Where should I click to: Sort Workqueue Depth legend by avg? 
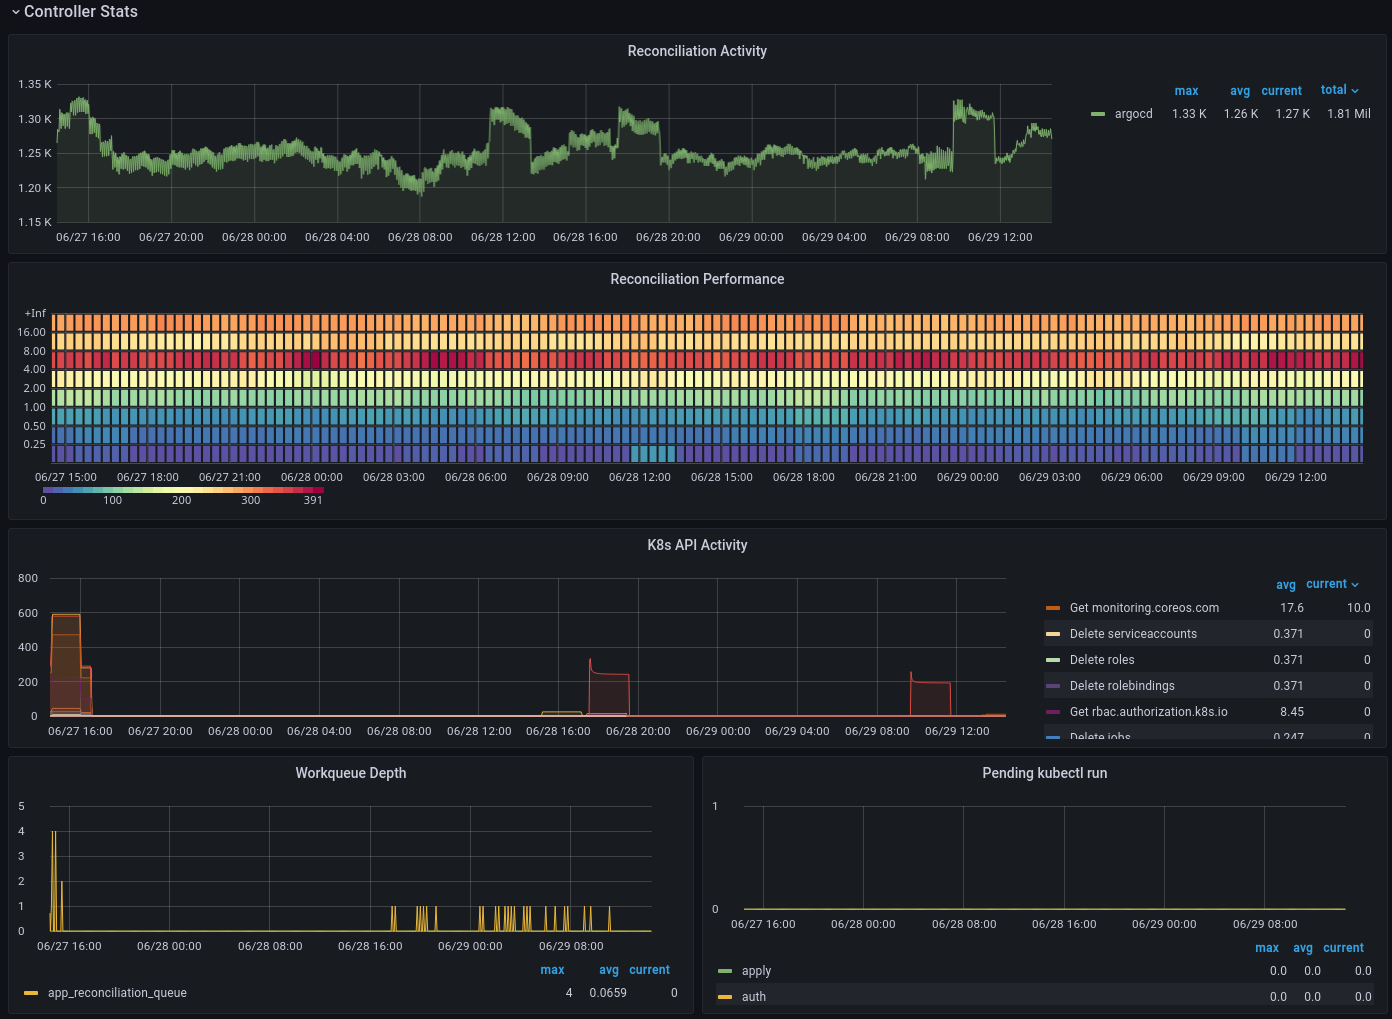click(x=608, y=970)
